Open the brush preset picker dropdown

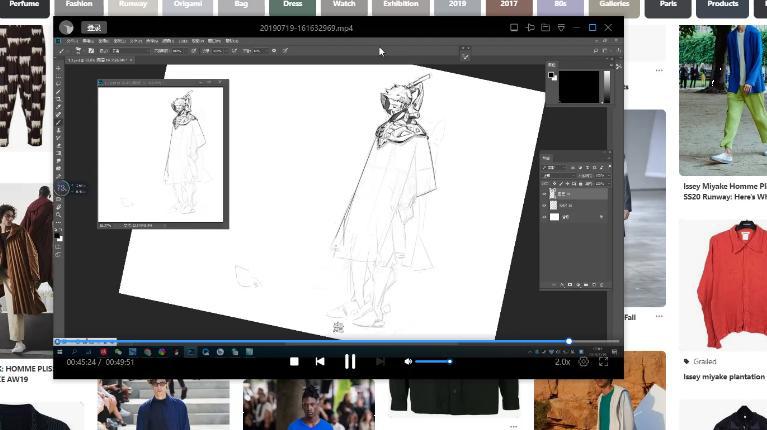77,51
